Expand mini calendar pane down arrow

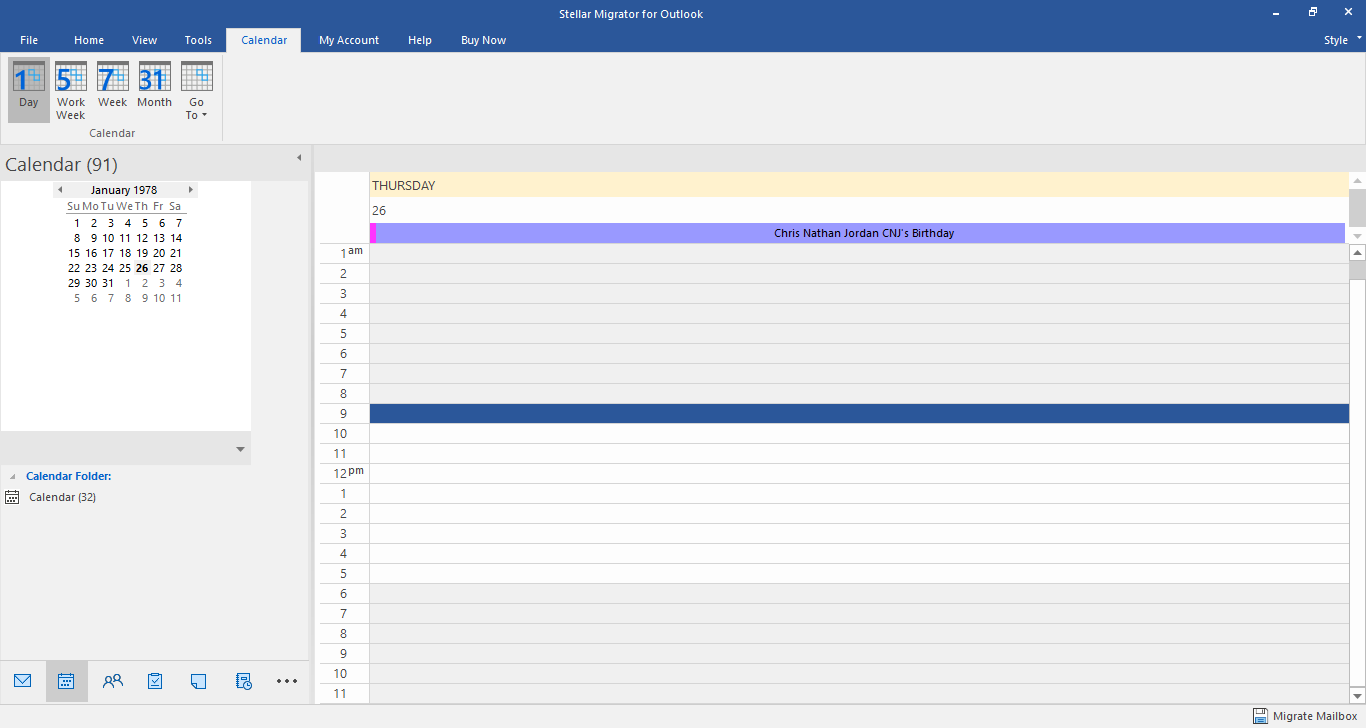click(x=240, y=449)
